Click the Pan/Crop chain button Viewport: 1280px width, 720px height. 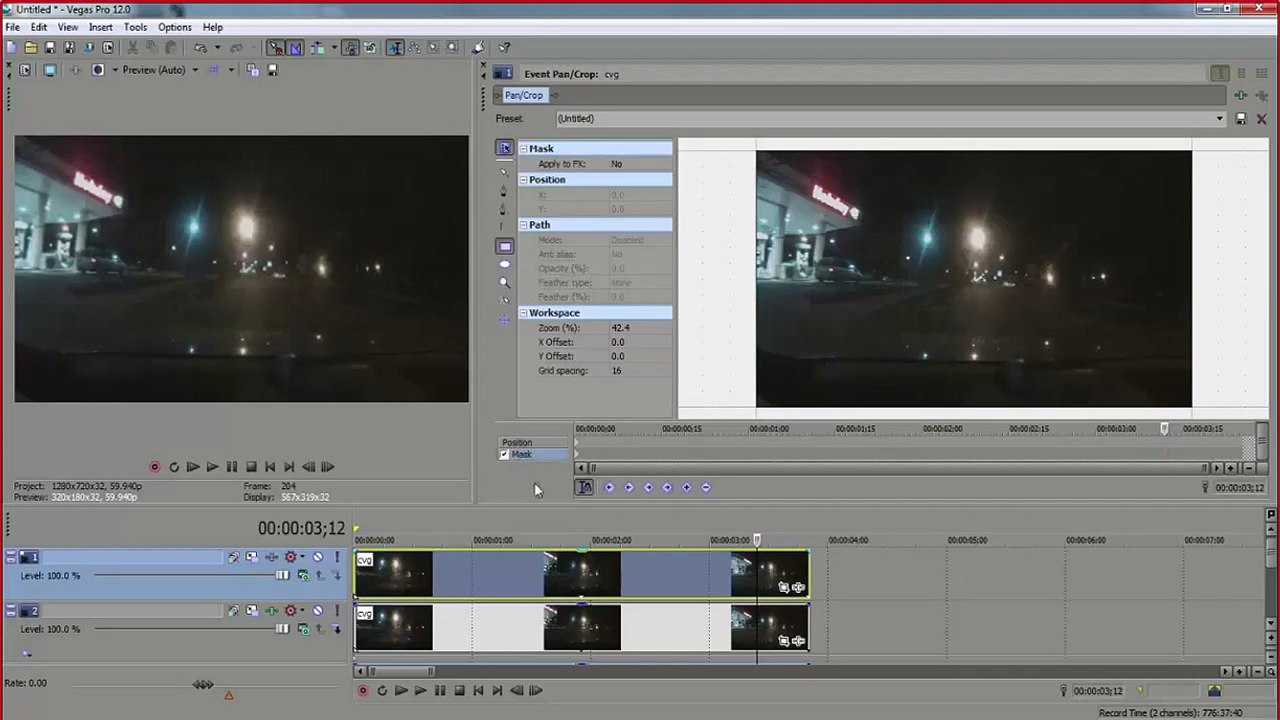(x=524, y=96)
